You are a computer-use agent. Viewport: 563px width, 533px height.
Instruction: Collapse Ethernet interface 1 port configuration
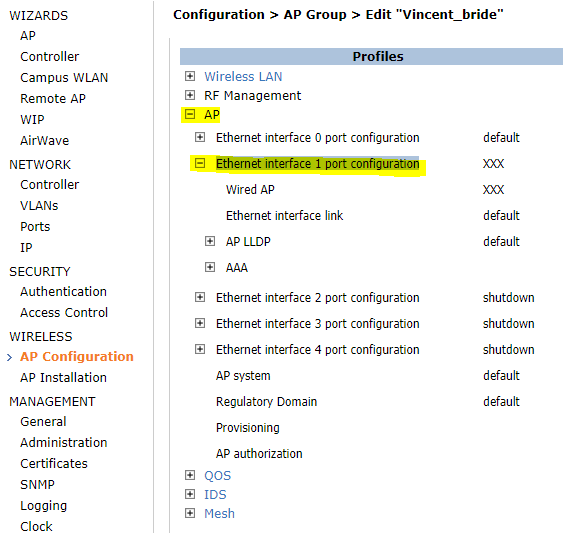coord(200,163)
